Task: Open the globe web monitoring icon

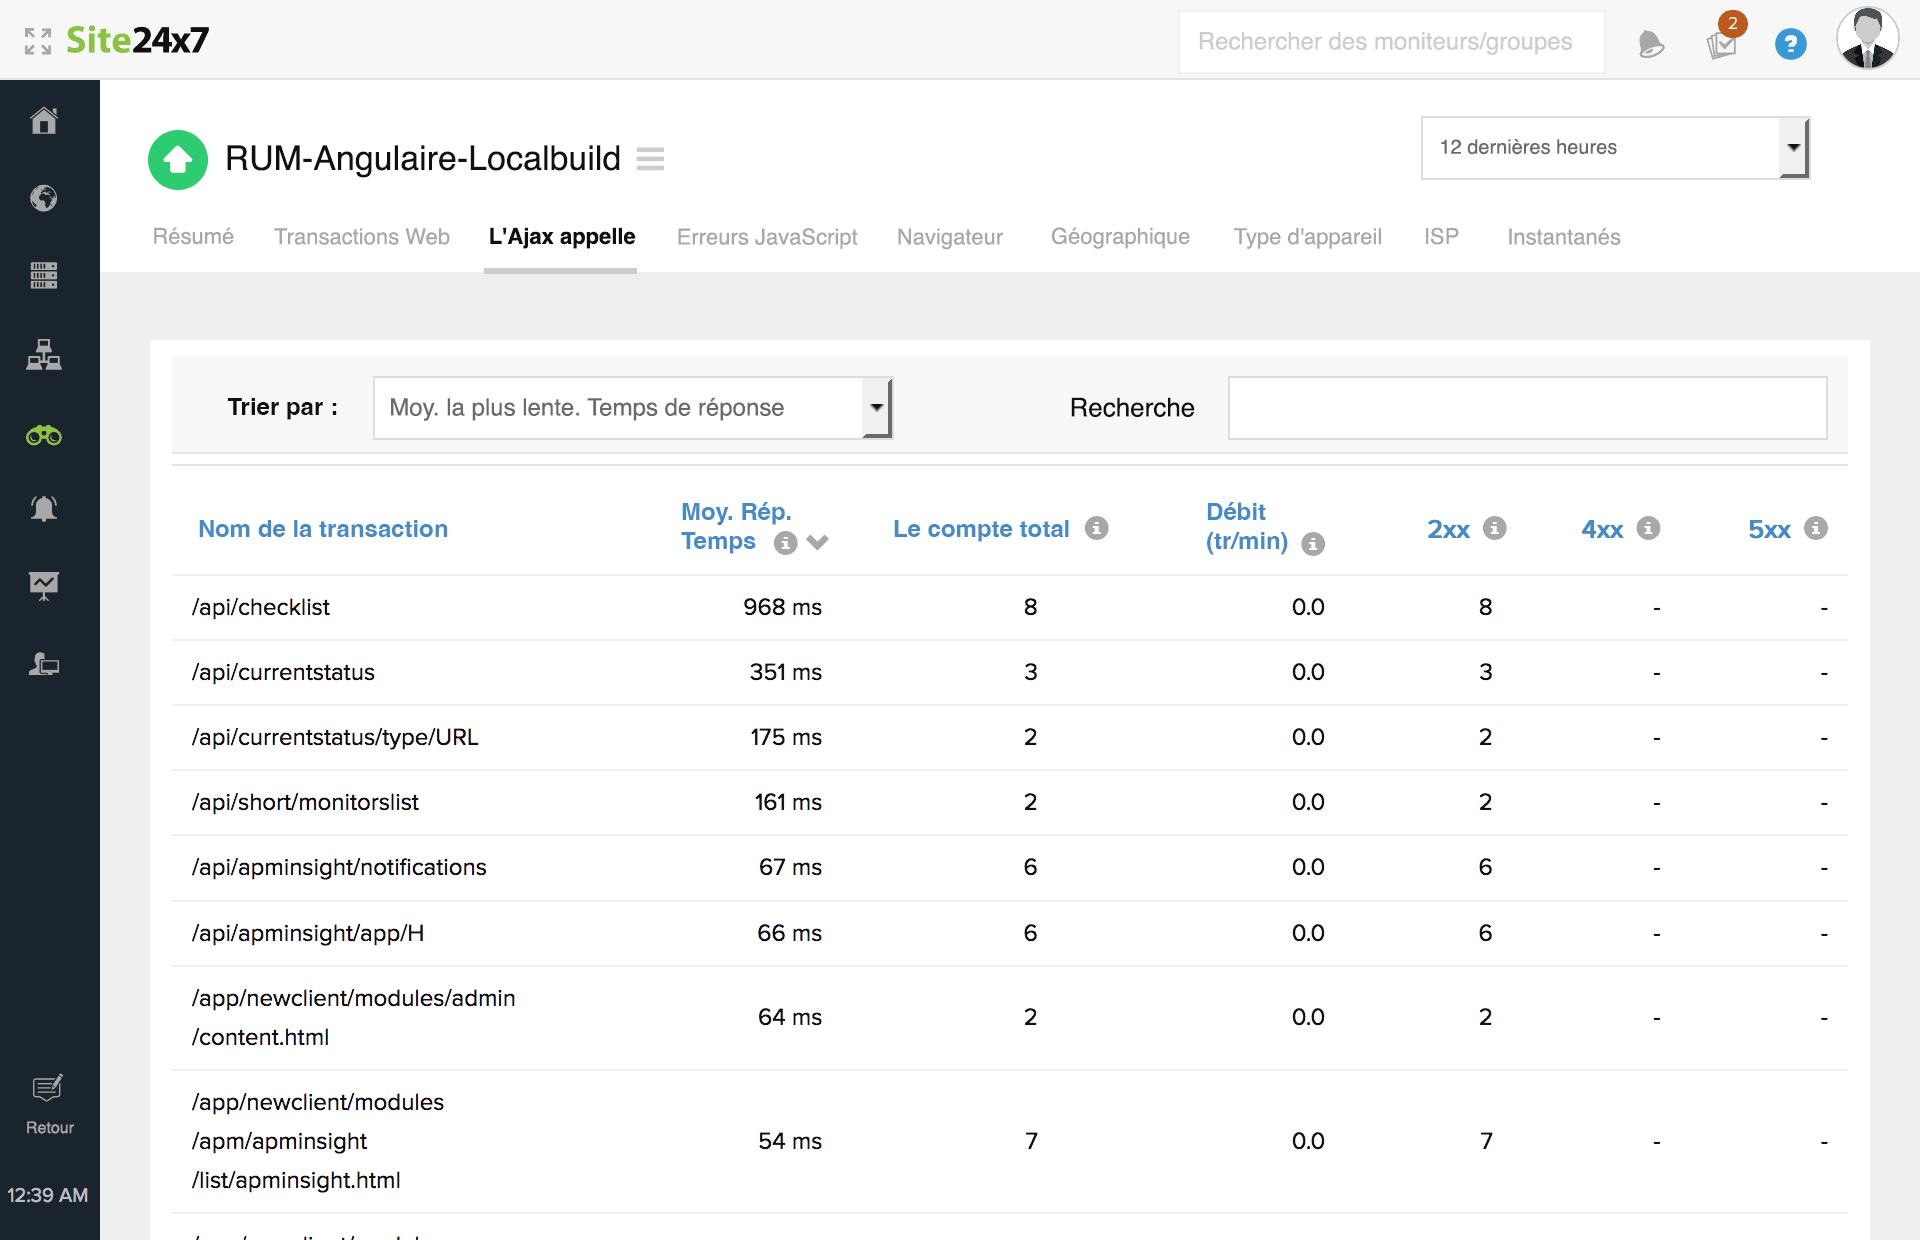Action: pyautogui.click(x=44, y=198)
